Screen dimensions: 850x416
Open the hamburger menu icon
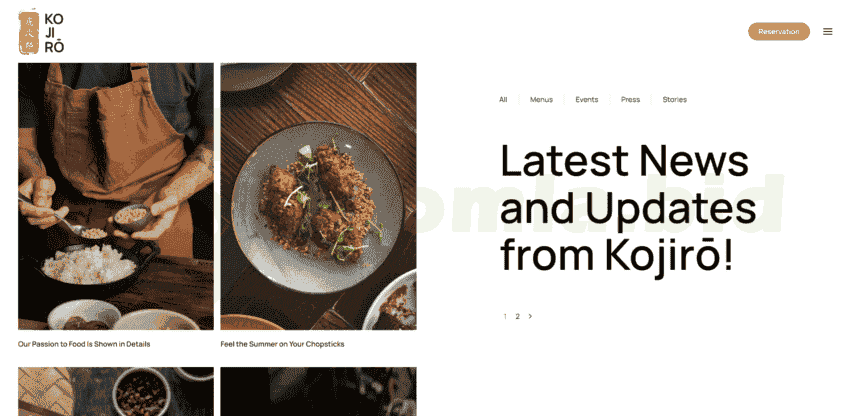pyautogui.click(x=827, y=31)
